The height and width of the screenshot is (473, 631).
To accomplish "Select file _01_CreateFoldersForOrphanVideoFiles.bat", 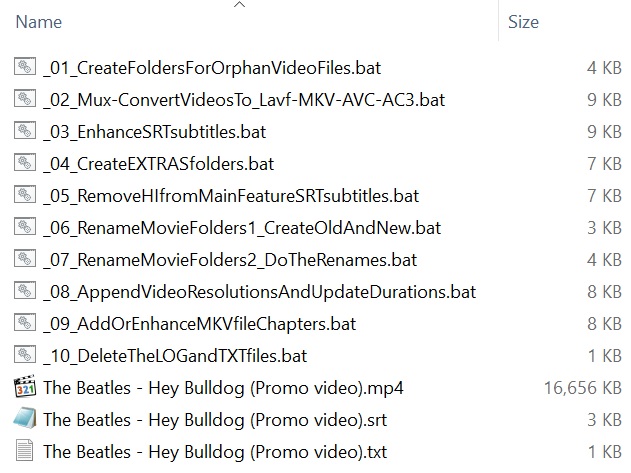I will (x=212, y=68).
